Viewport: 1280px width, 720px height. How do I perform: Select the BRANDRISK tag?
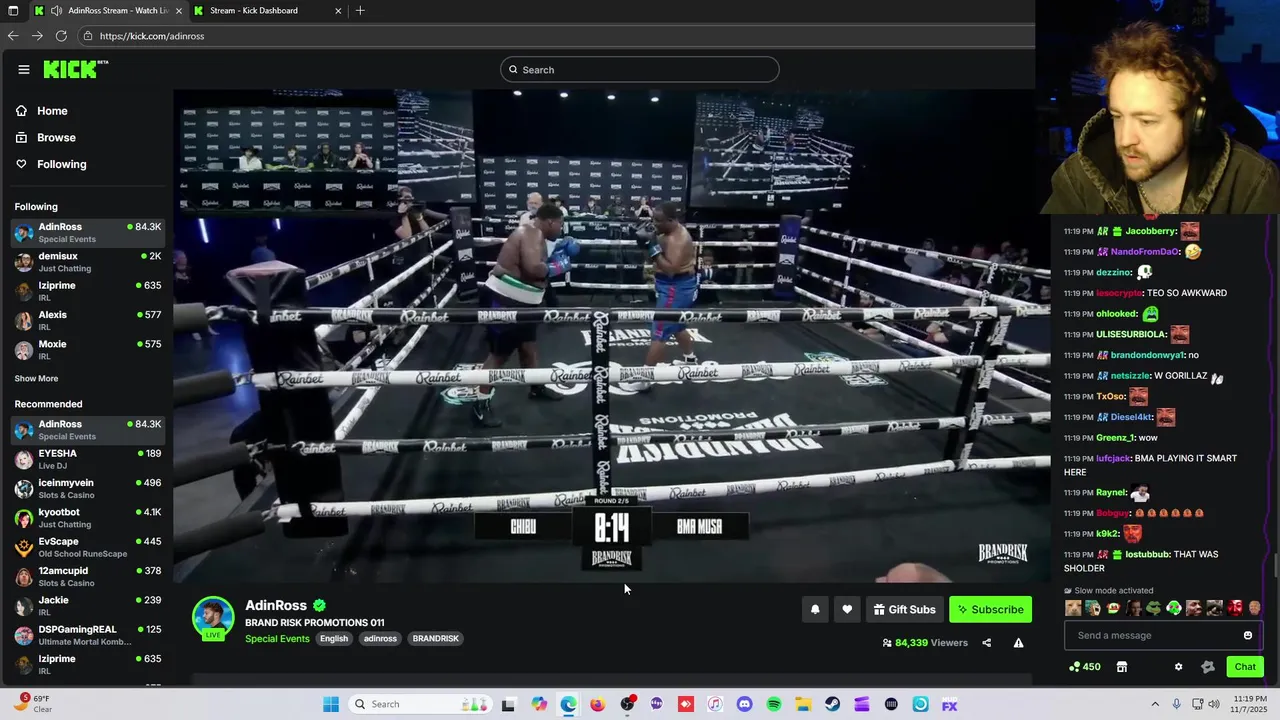435,639
